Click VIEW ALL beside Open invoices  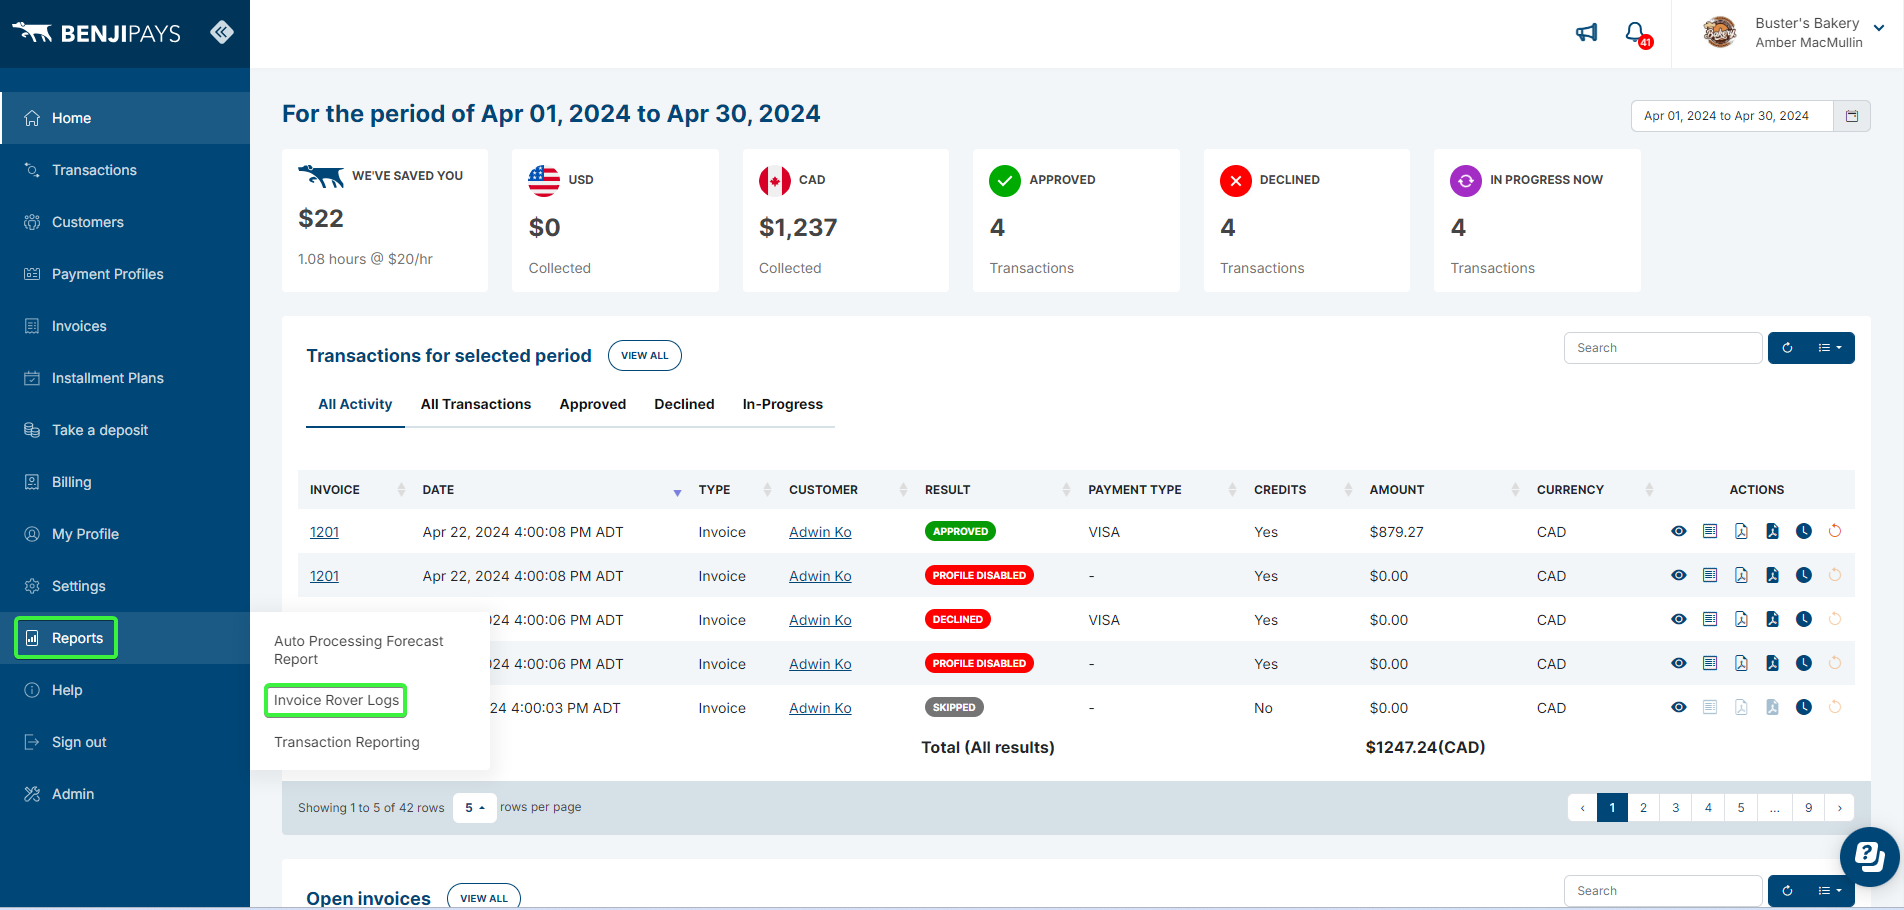pos(484,897)
